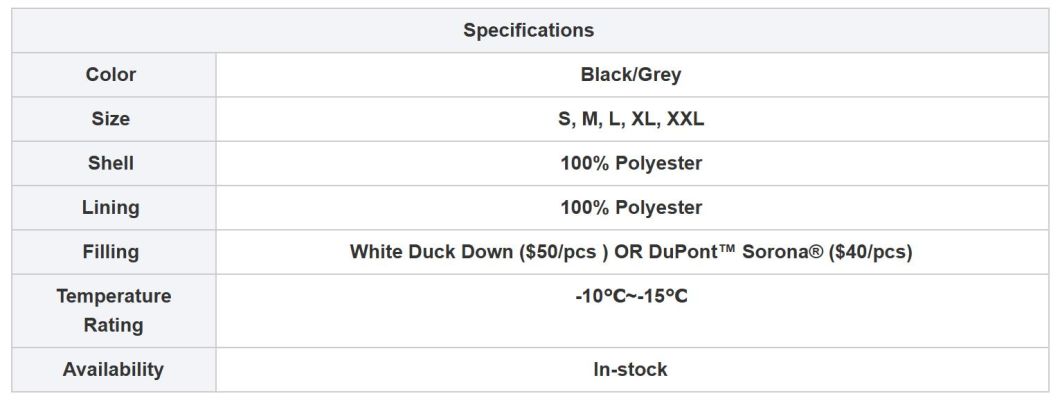Image resolution: width=1060 pixels, height=414 pixels.
Task: Click the Shell 100% Polyester value
Action: click(631, 163)
